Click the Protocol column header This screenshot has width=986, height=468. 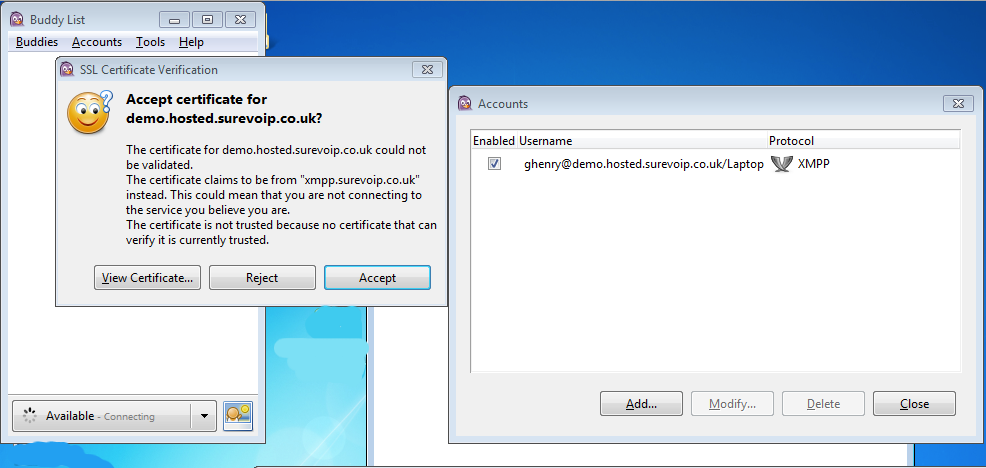864,141
